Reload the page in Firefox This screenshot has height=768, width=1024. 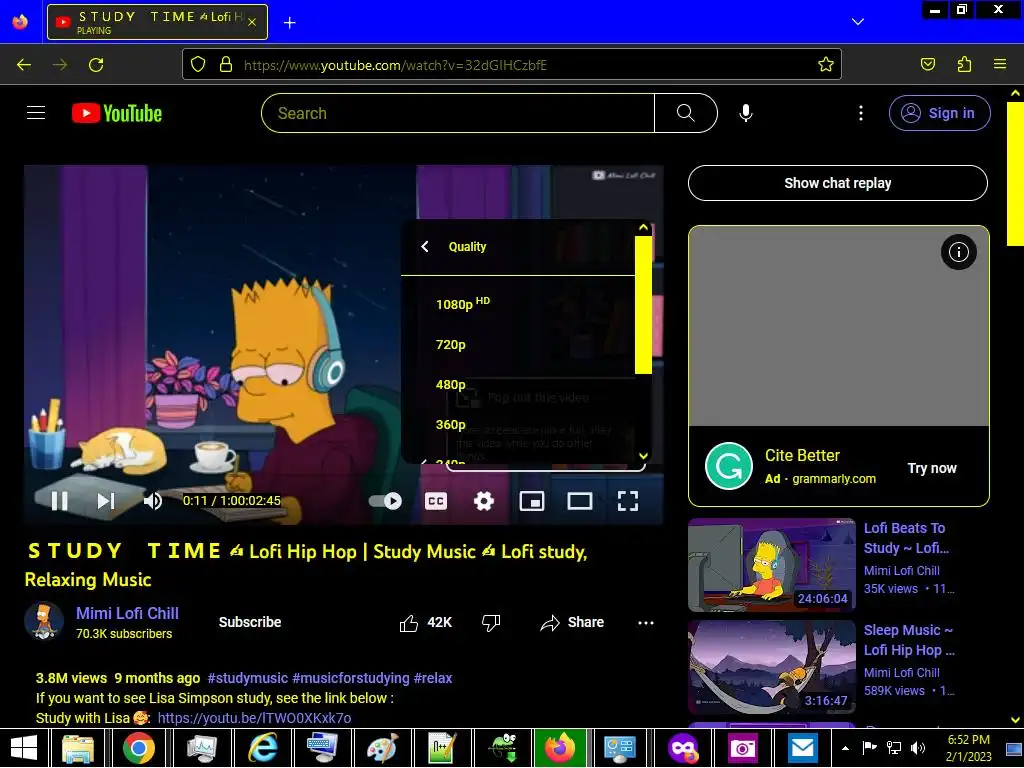(x=96, y=65)
